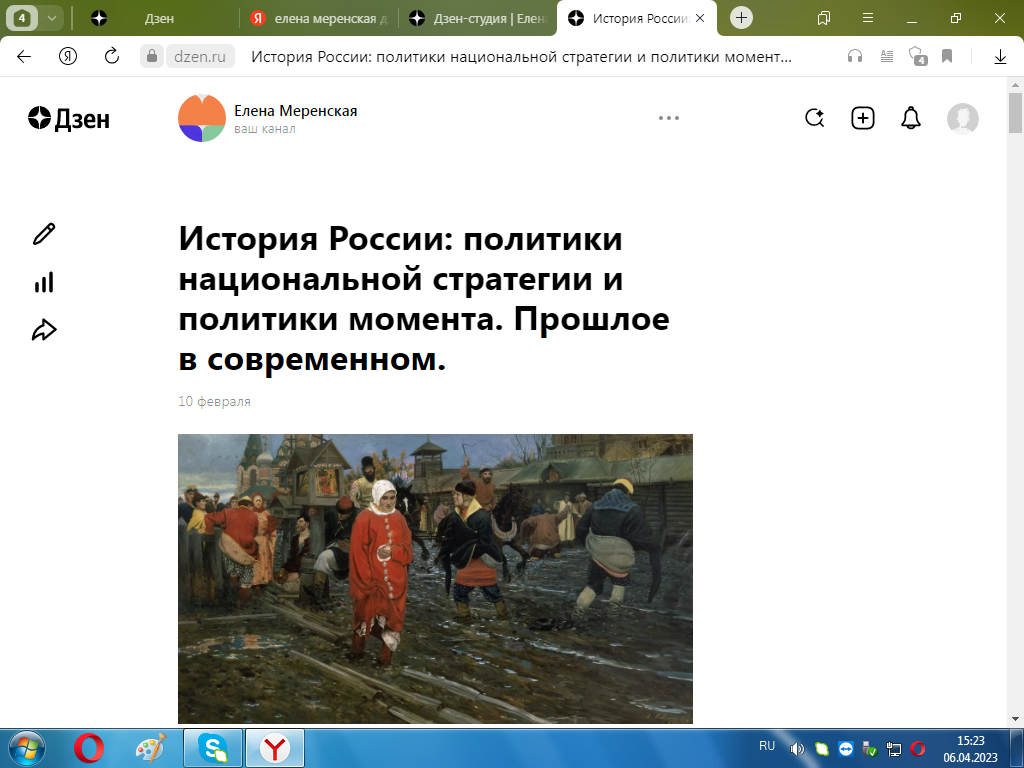Open Opera from taskbar
Image resolution: width=1024 pixels, height=768 pixels.
(88, 748)
